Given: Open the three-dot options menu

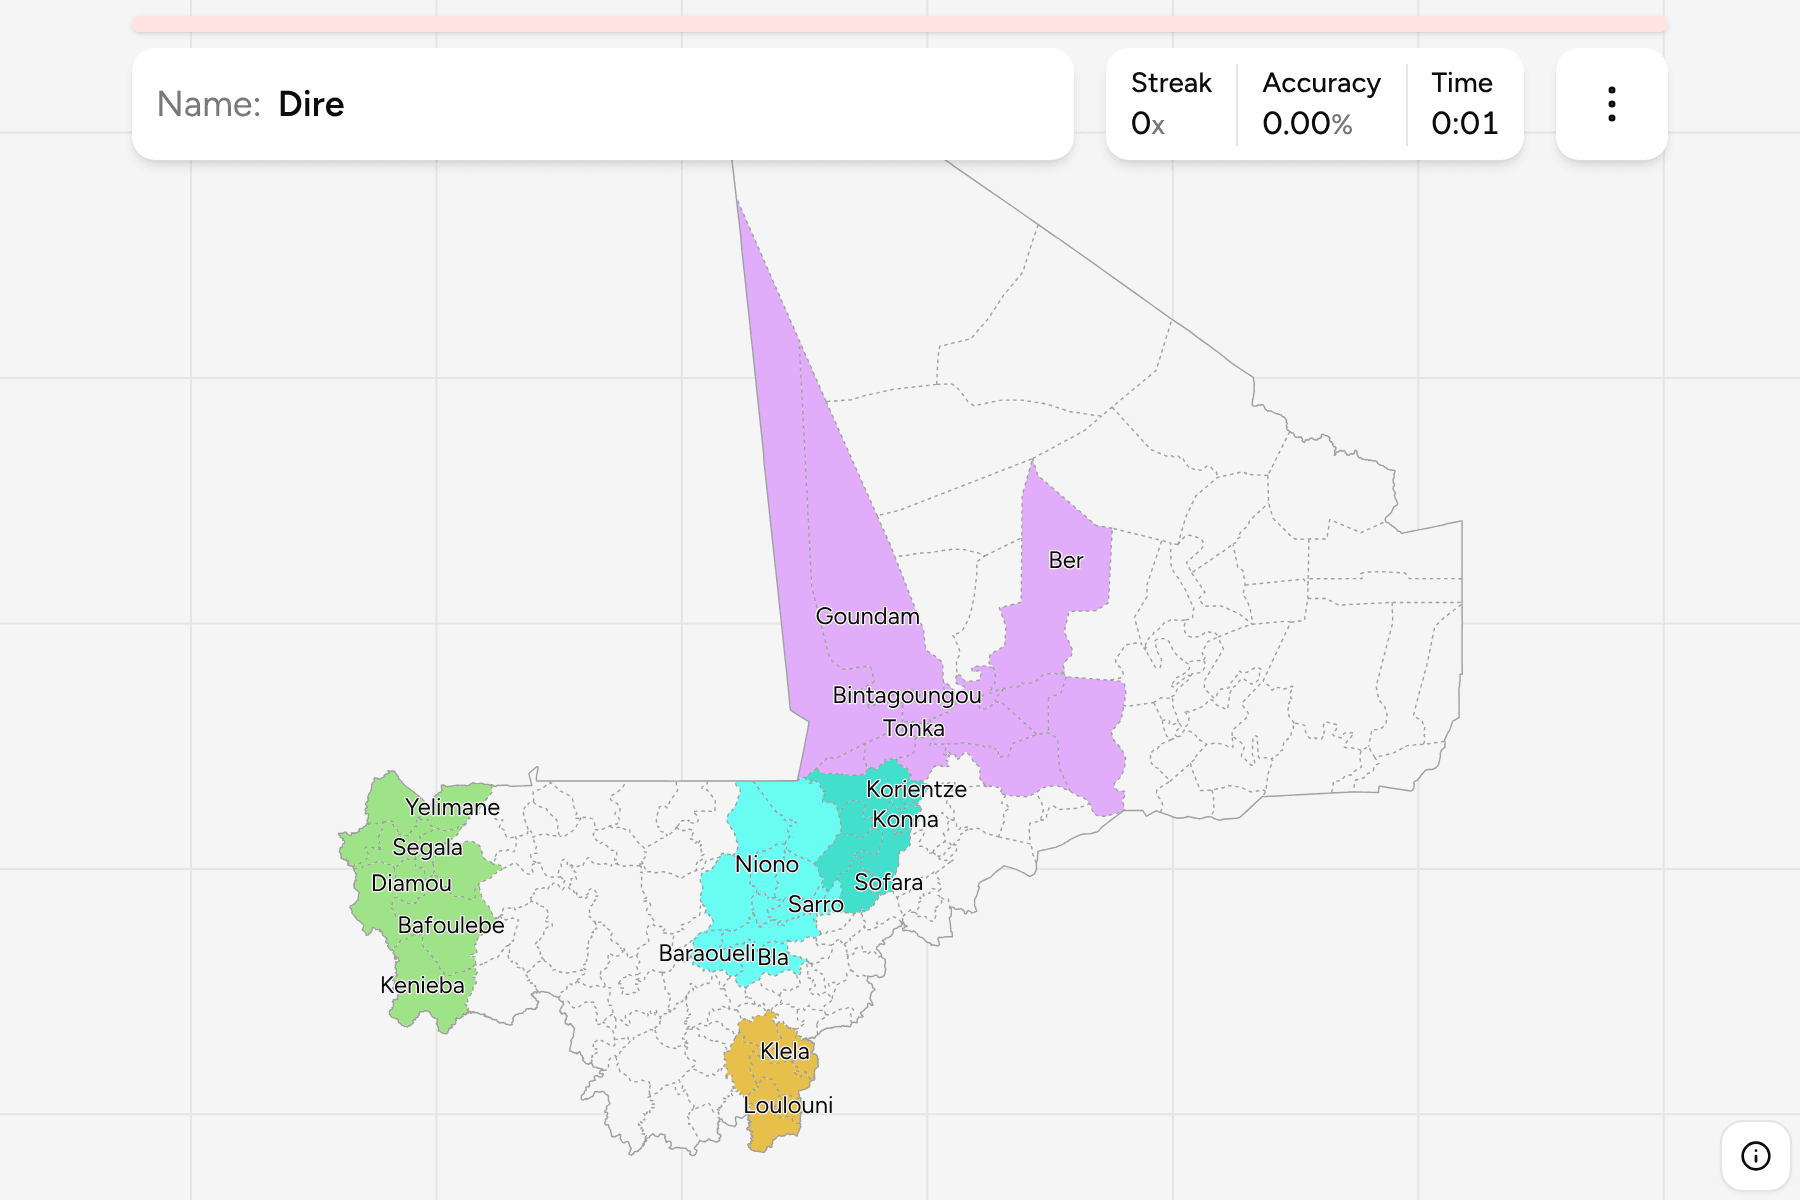Looking at the screenshot, I should click(1611, 104).
